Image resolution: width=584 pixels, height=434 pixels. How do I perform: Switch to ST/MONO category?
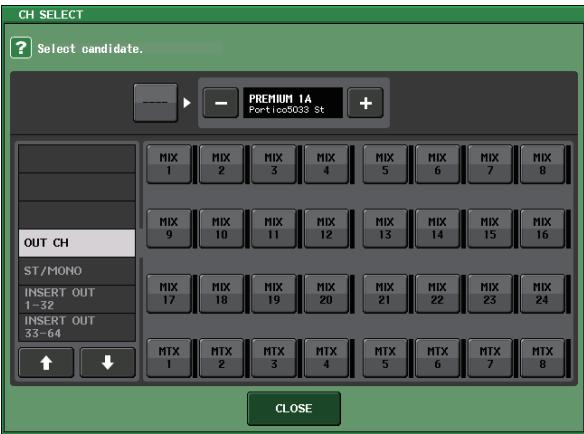[77, 271]
